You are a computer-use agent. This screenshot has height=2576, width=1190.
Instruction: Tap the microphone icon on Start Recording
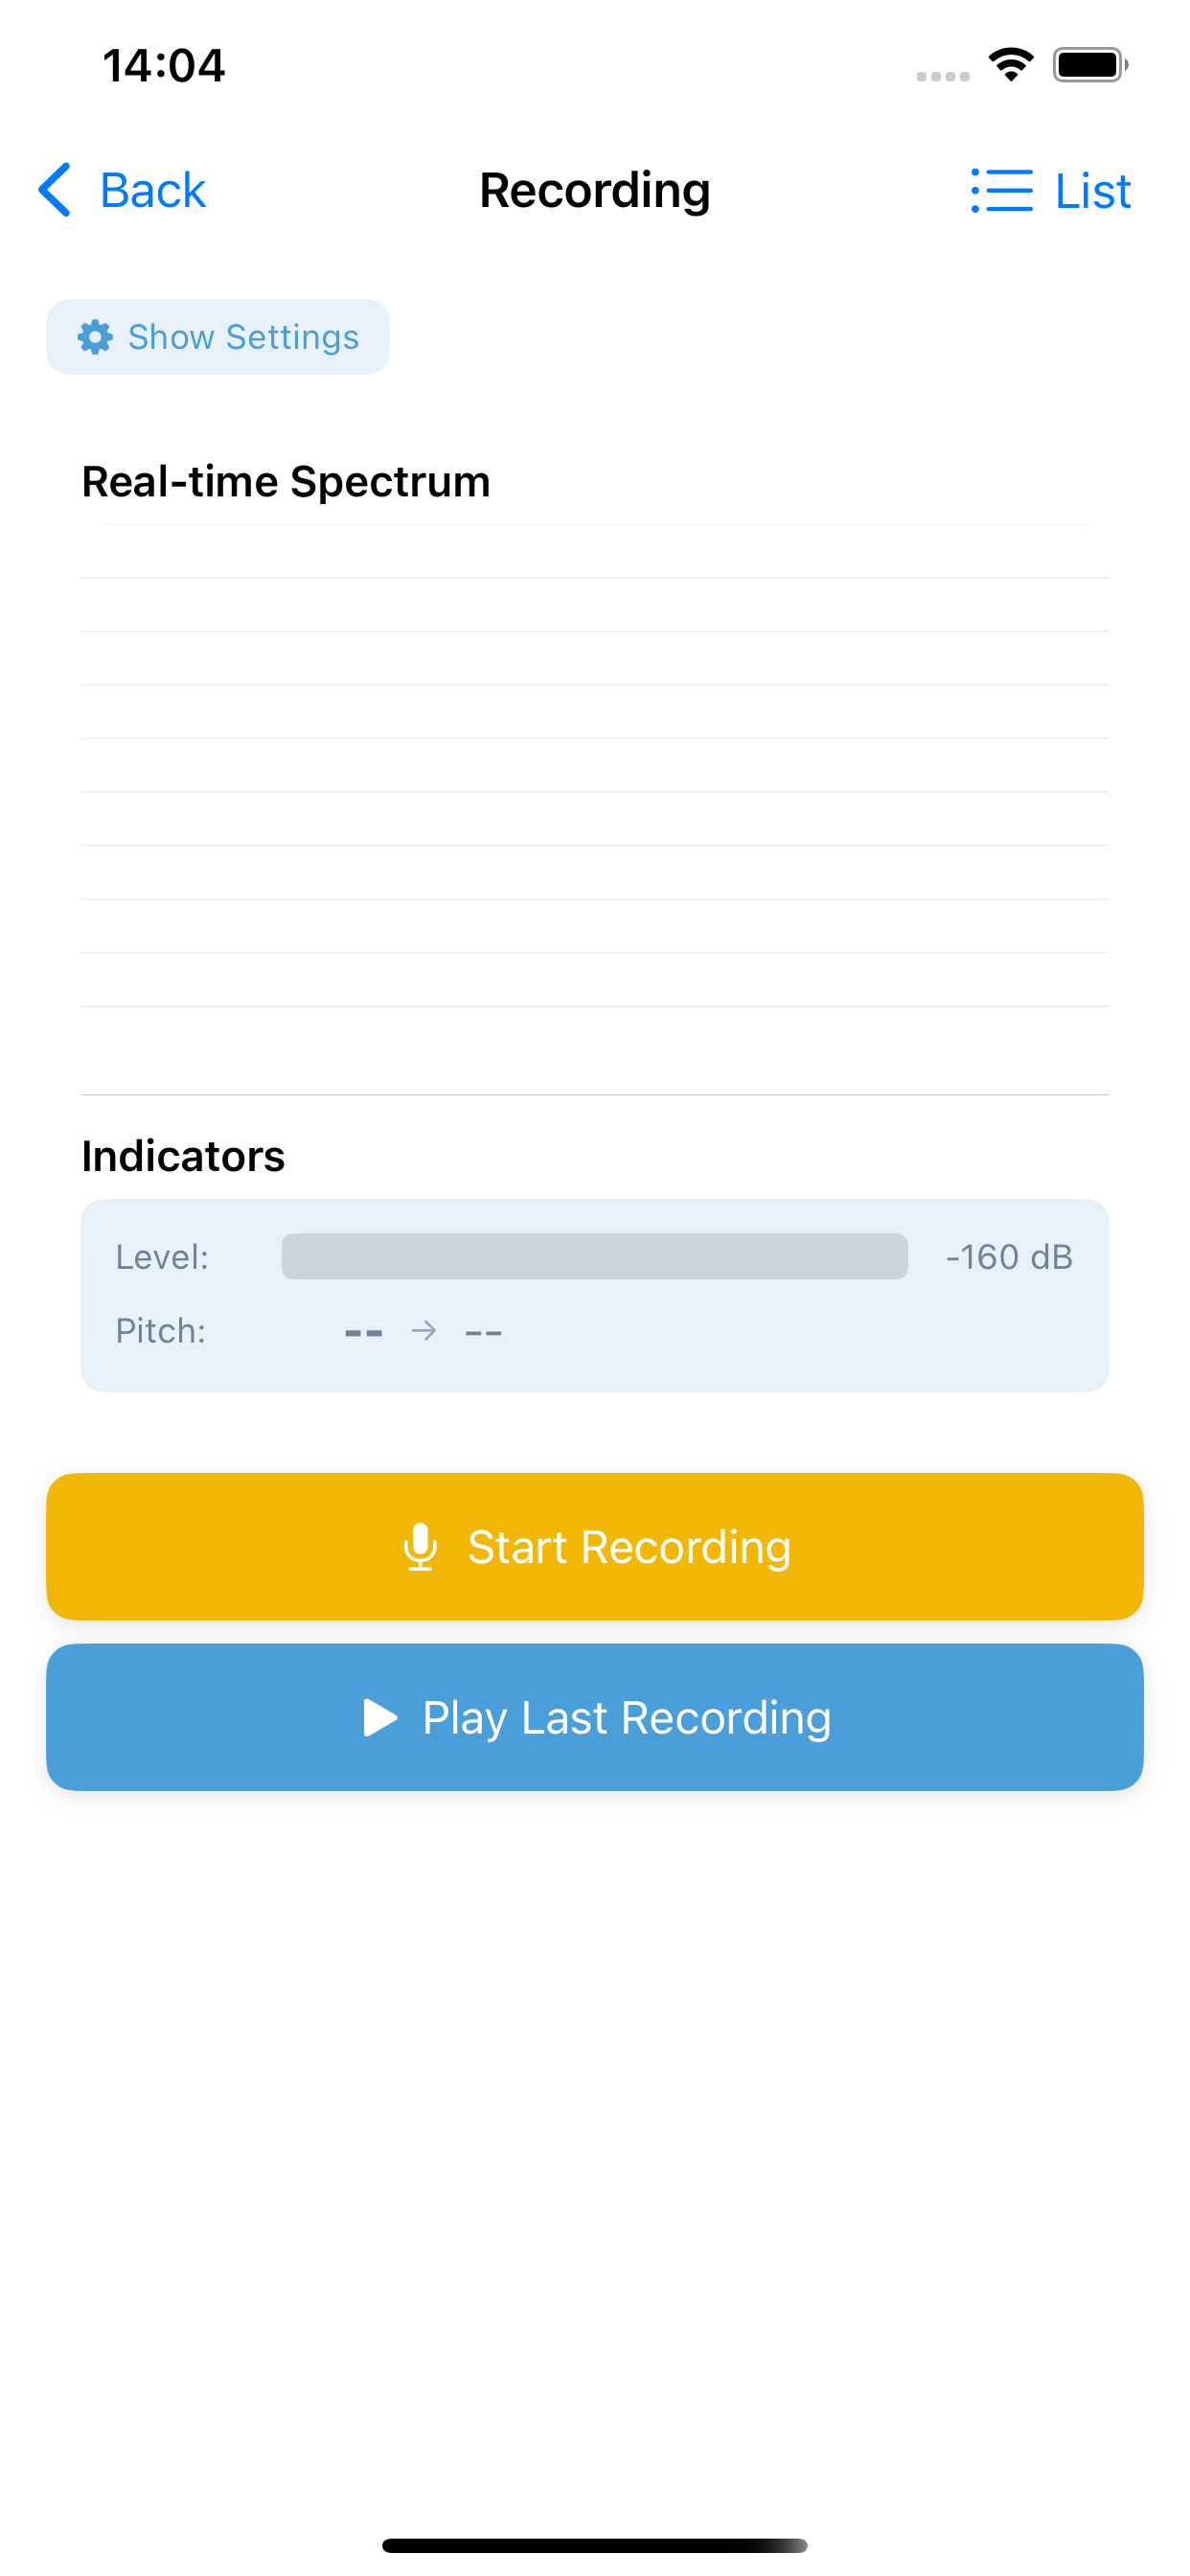pyautogui.click(x=421, y=1546)
